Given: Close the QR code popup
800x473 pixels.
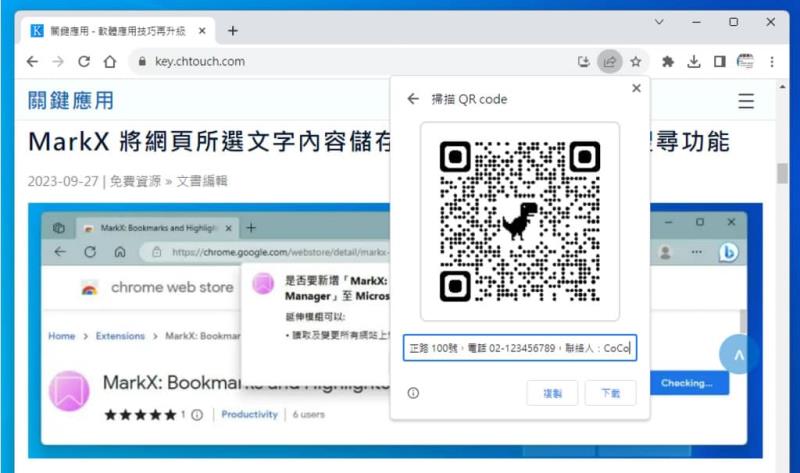Looking at the screenshot, I should [x=636, y=88].
